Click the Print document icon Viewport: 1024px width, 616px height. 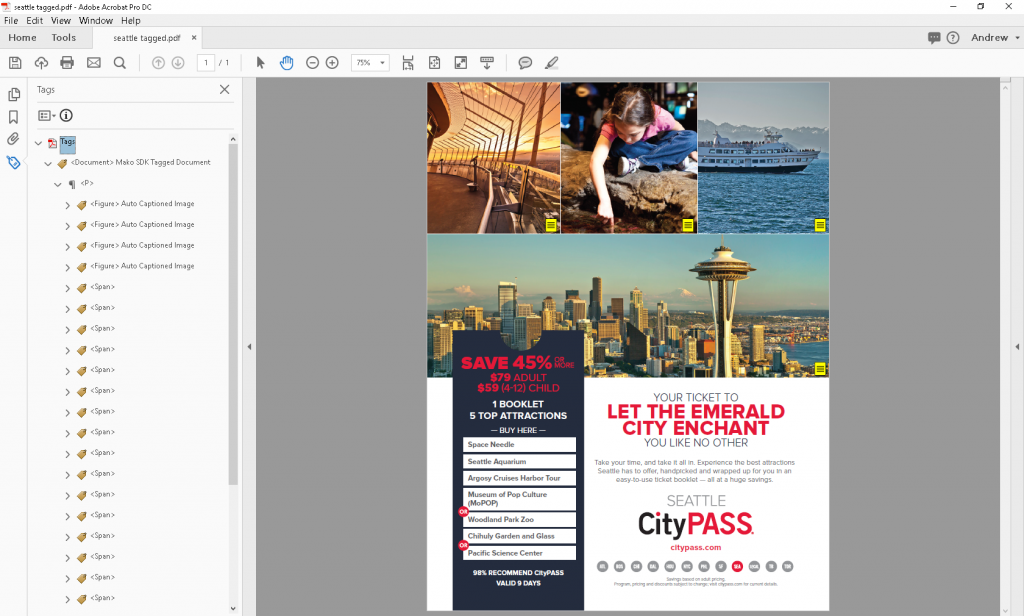click(66, 62)
